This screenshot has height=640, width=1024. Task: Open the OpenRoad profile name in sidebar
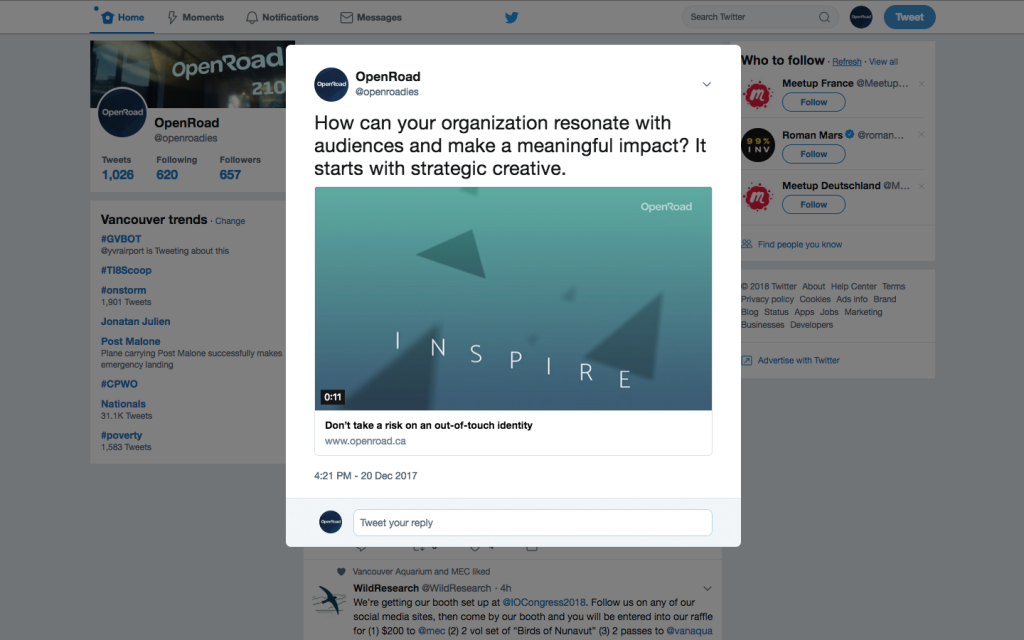[186, 123]
